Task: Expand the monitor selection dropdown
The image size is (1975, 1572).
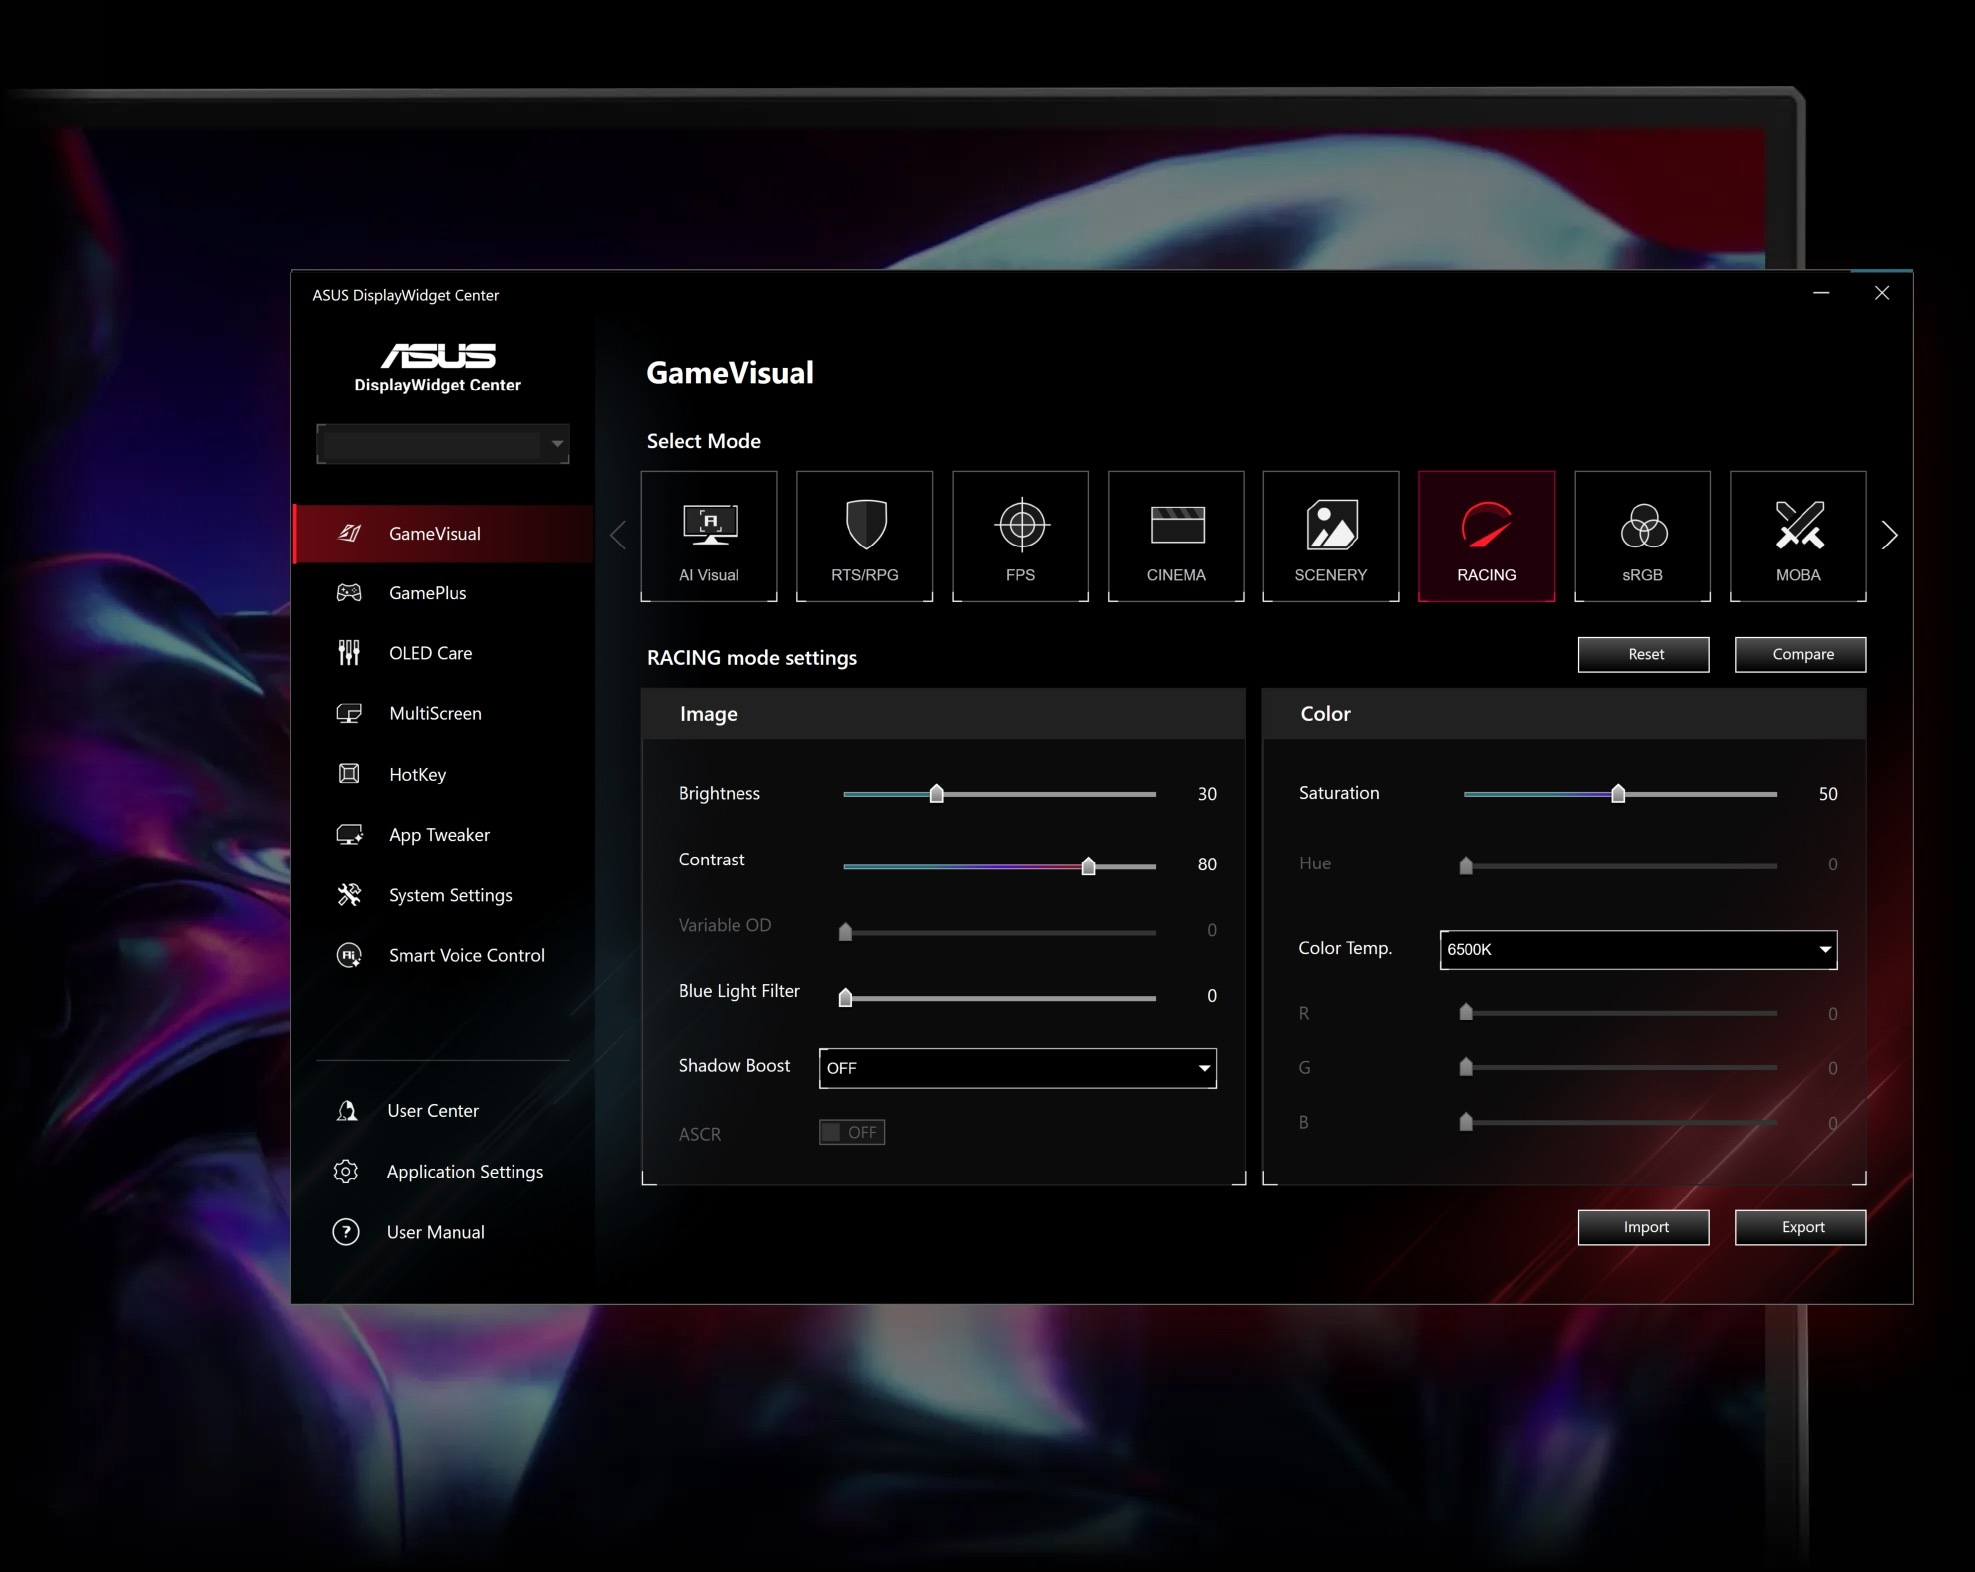Action: point(443,444)
